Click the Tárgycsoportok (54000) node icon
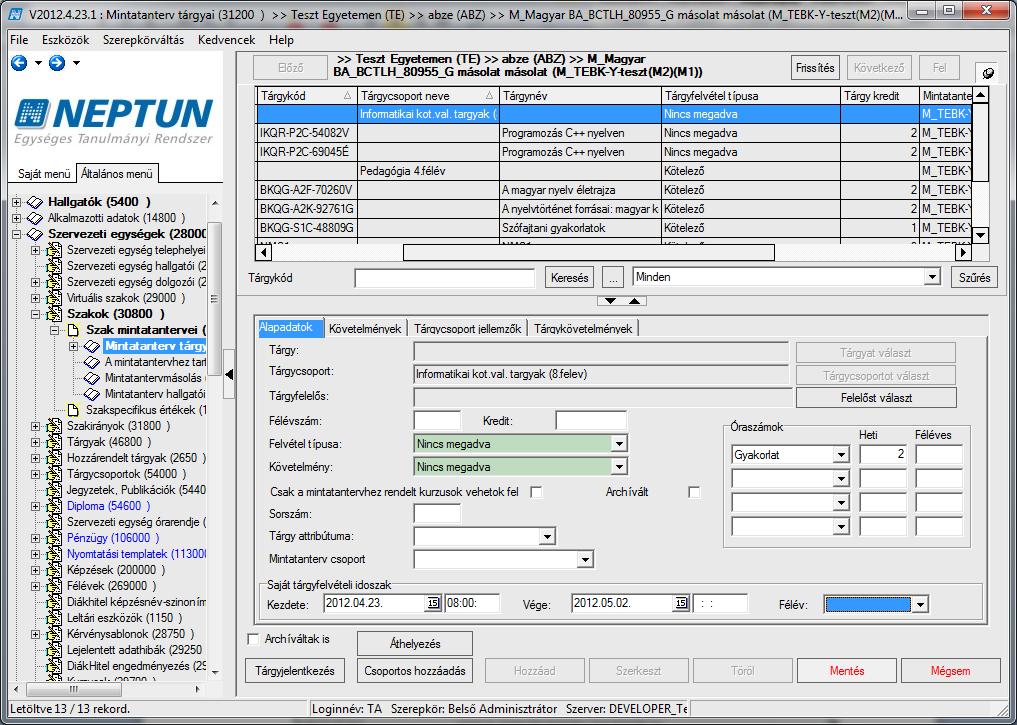 coord(55,474)
